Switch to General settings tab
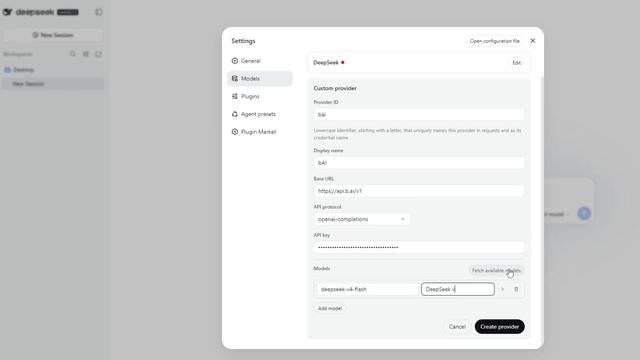This screenshot has height=360, width=640. point(260,61)
